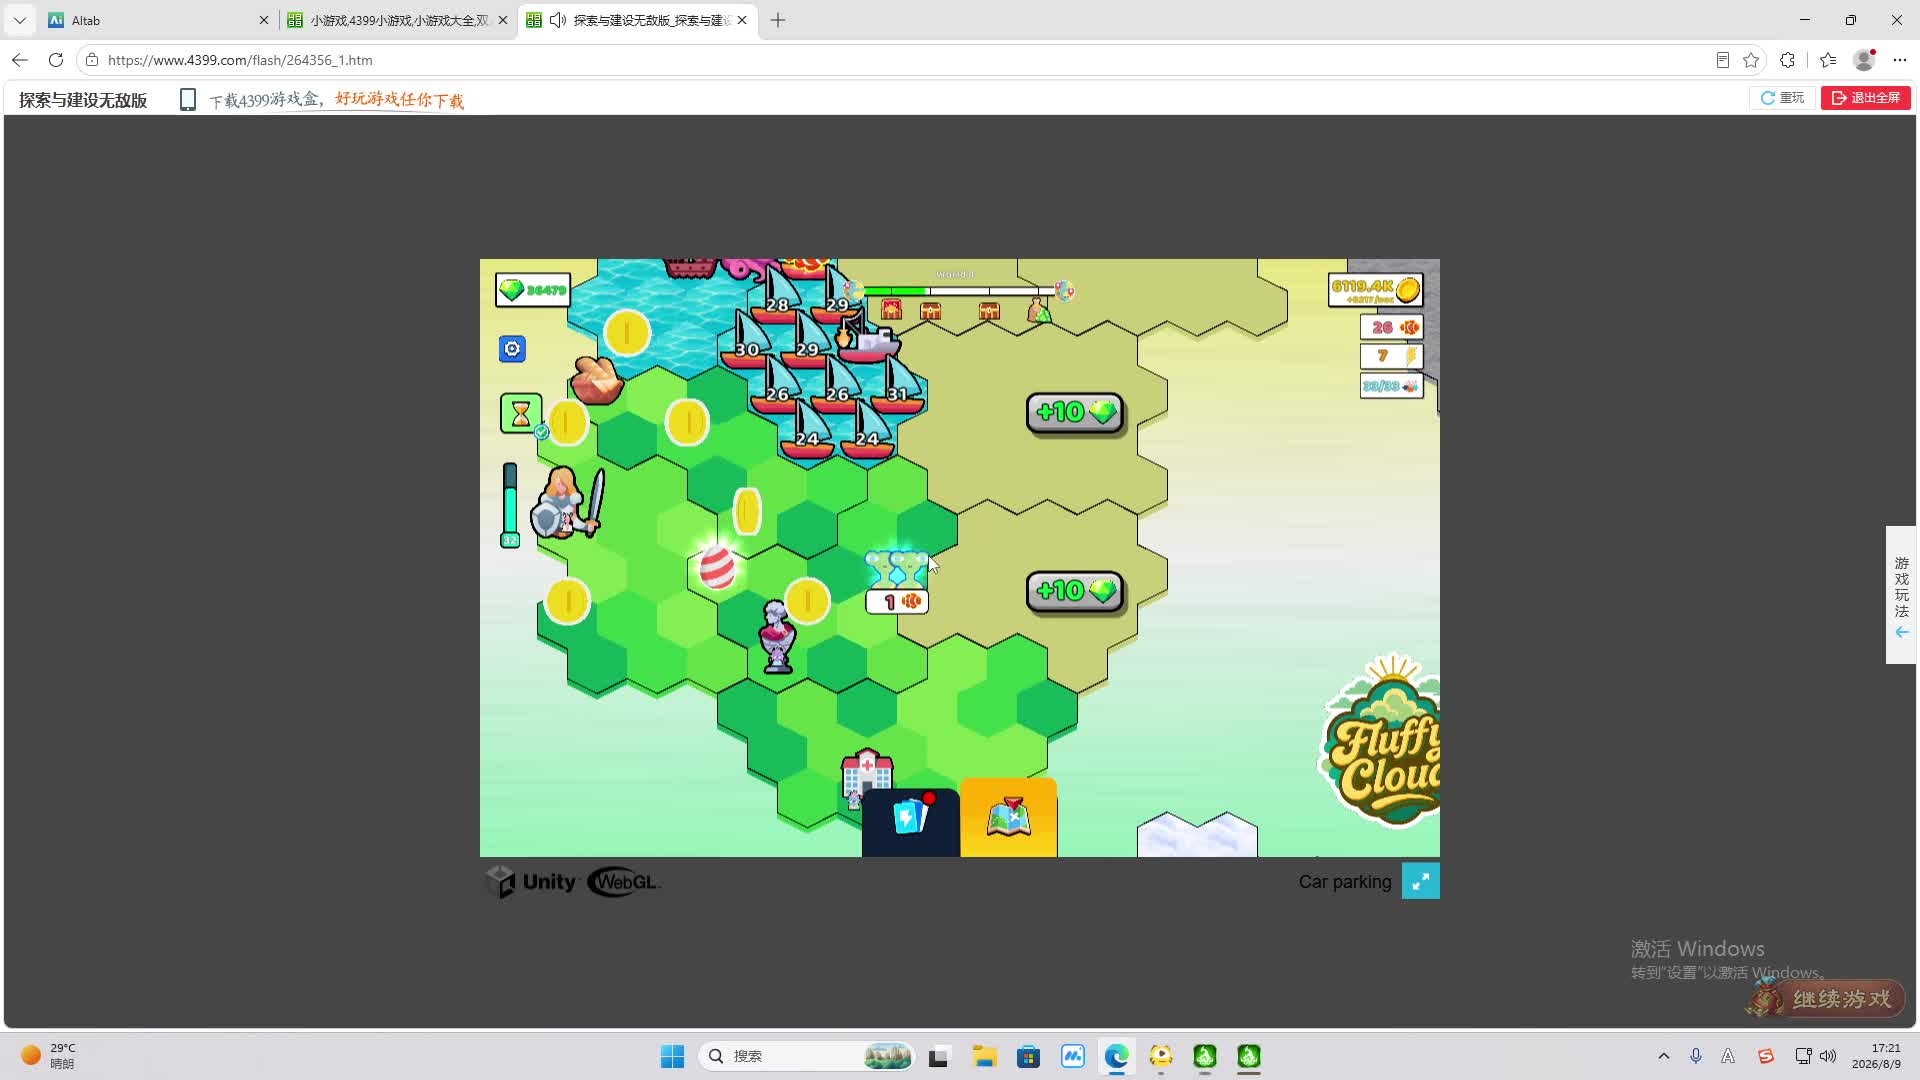Image resolution: width=1920 pixels, height=1080 pixels.
Task: Open browser extensions puzzle icon
Action: pyautogui.click(x=1788, y=60)
